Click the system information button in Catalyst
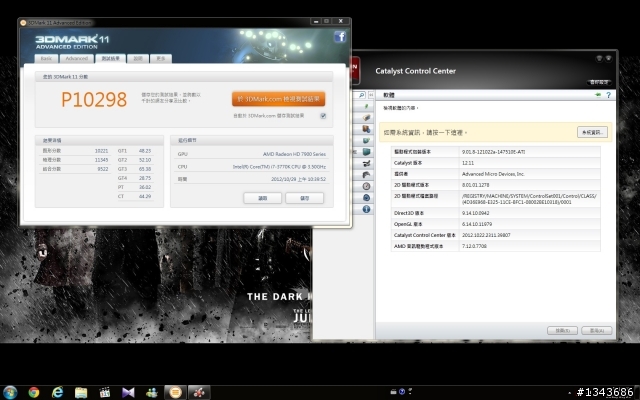This screenshot has width=640, height=400. tap(592, 132)
